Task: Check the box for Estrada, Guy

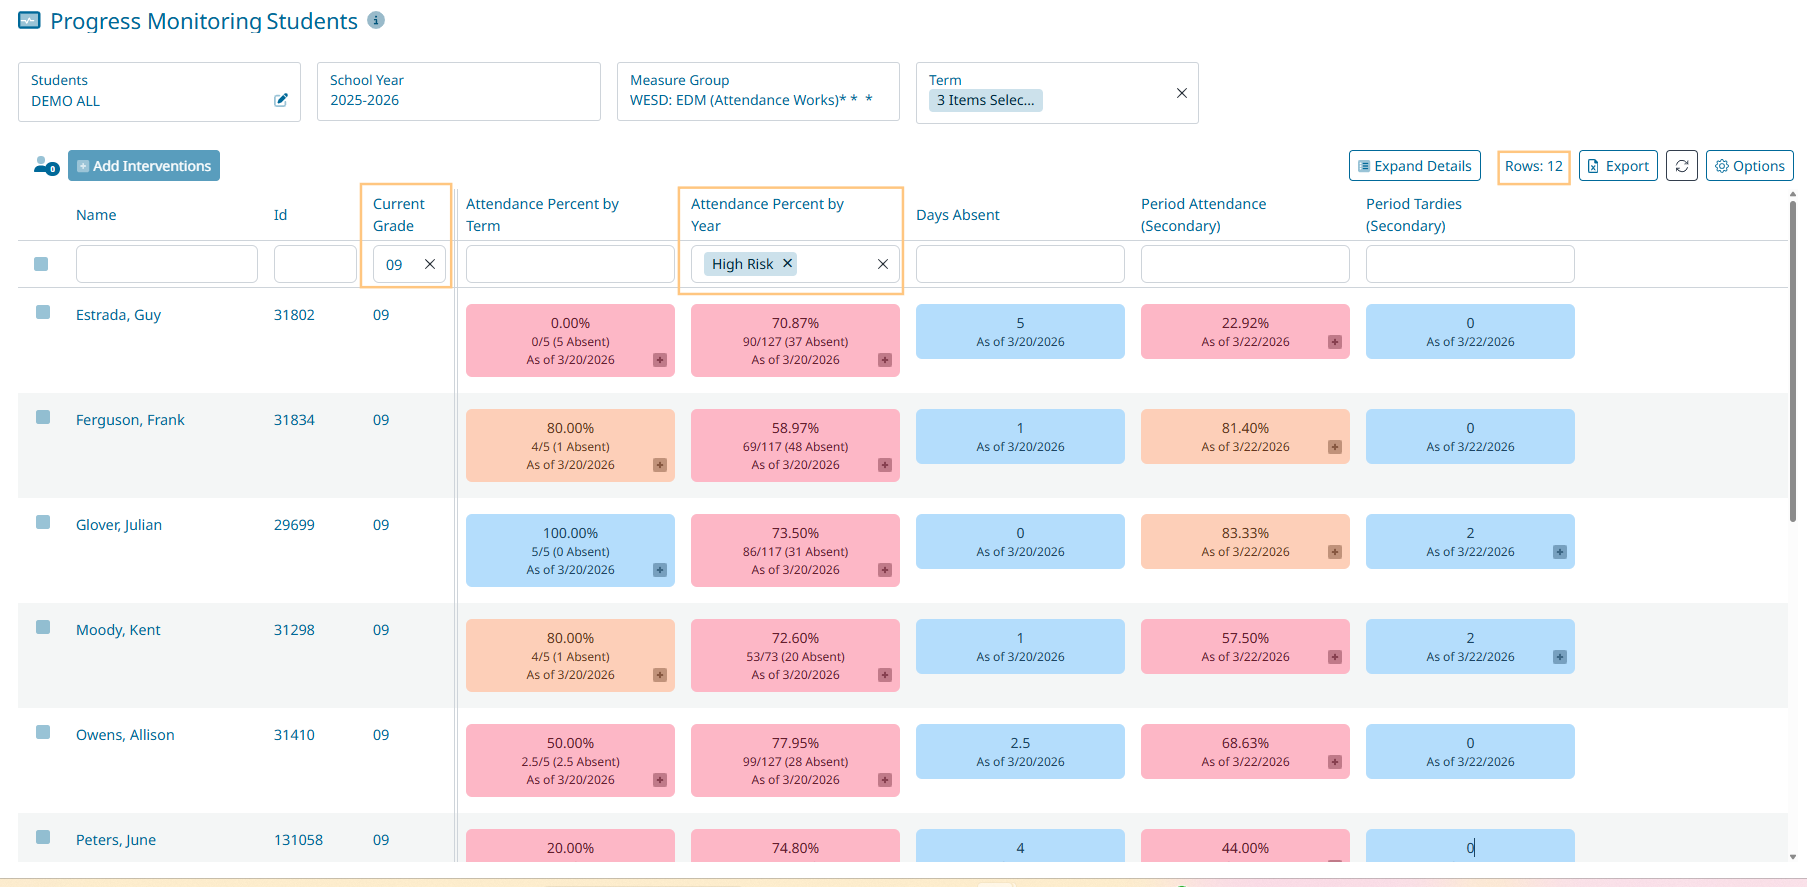Action: click(43, 312)
